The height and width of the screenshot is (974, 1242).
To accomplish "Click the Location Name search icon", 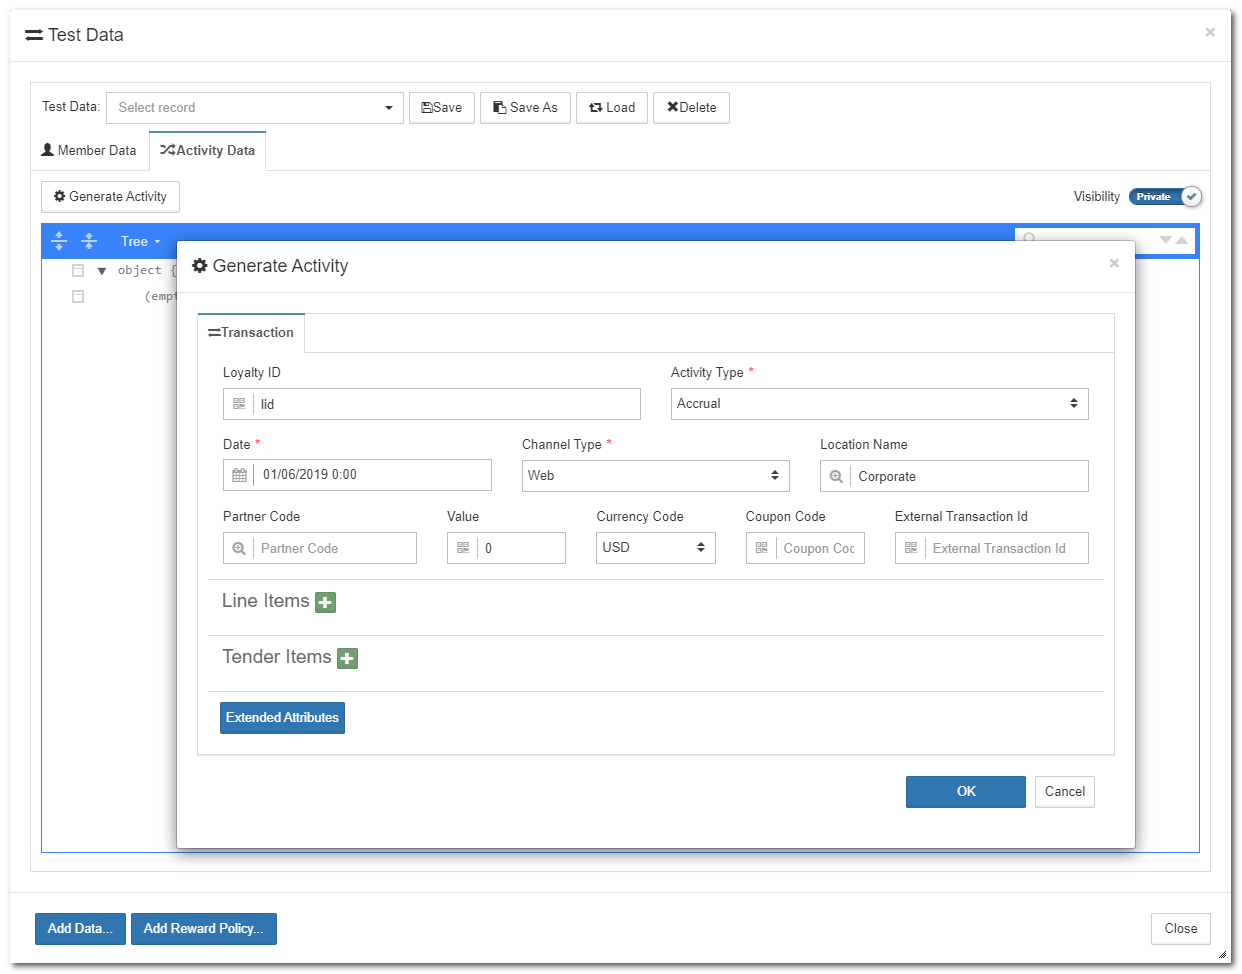I will coord(836,477).
